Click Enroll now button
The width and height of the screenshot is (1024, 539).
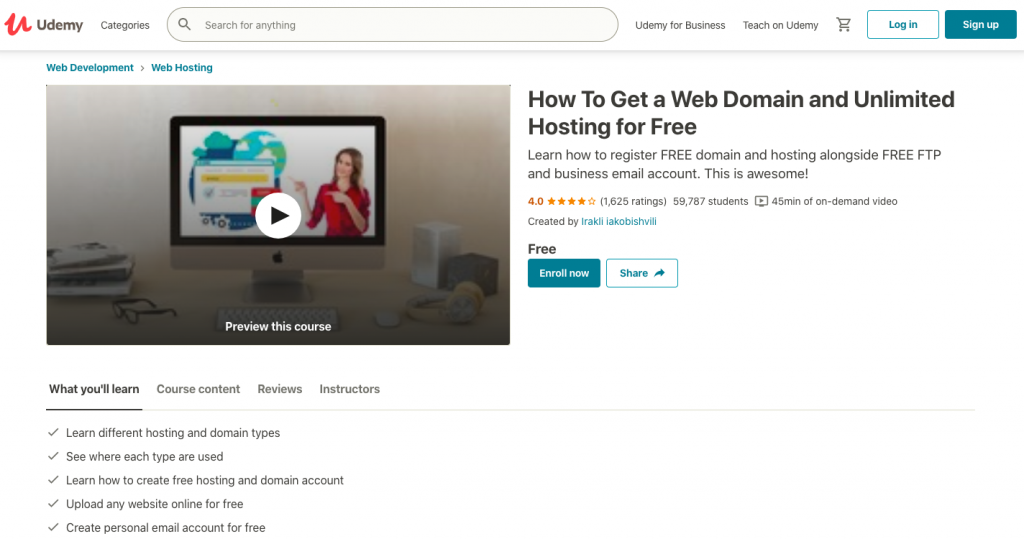(x=564, y=273)
